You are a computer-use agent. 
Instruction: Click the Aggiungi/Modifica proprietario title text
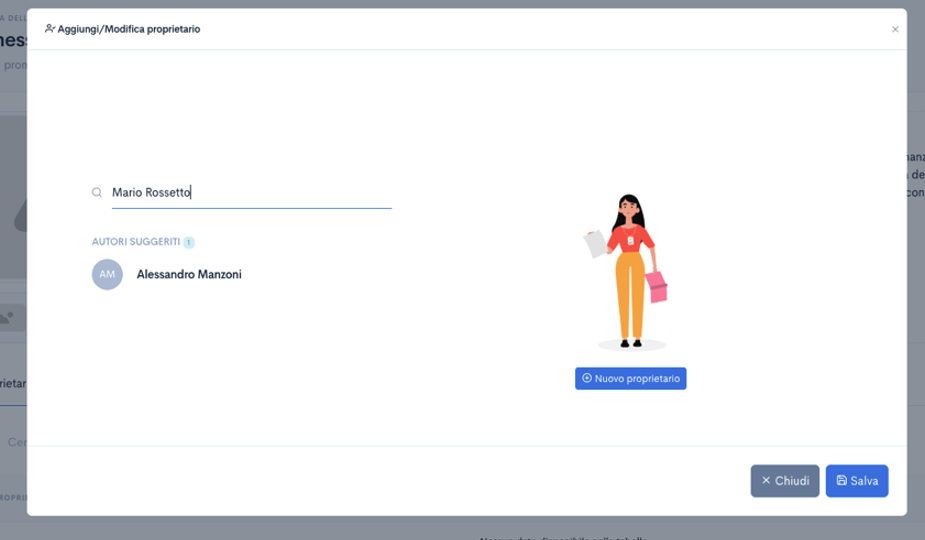pos(129,29)
